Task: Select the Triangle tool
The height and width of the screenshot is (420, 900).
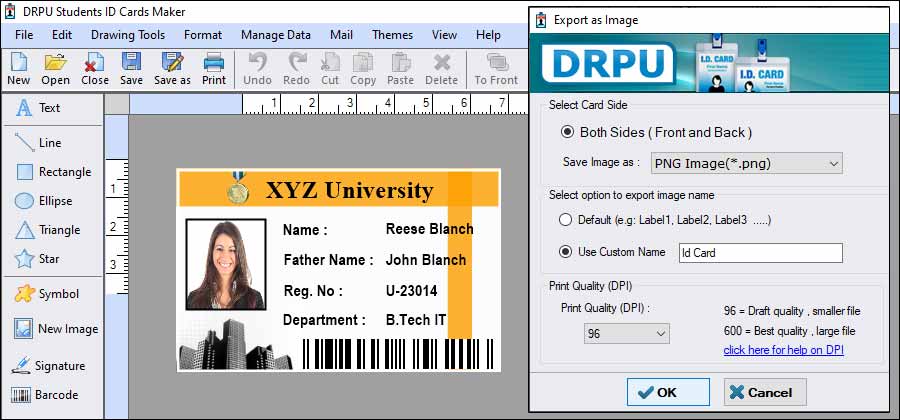Action: coord(47,230)
